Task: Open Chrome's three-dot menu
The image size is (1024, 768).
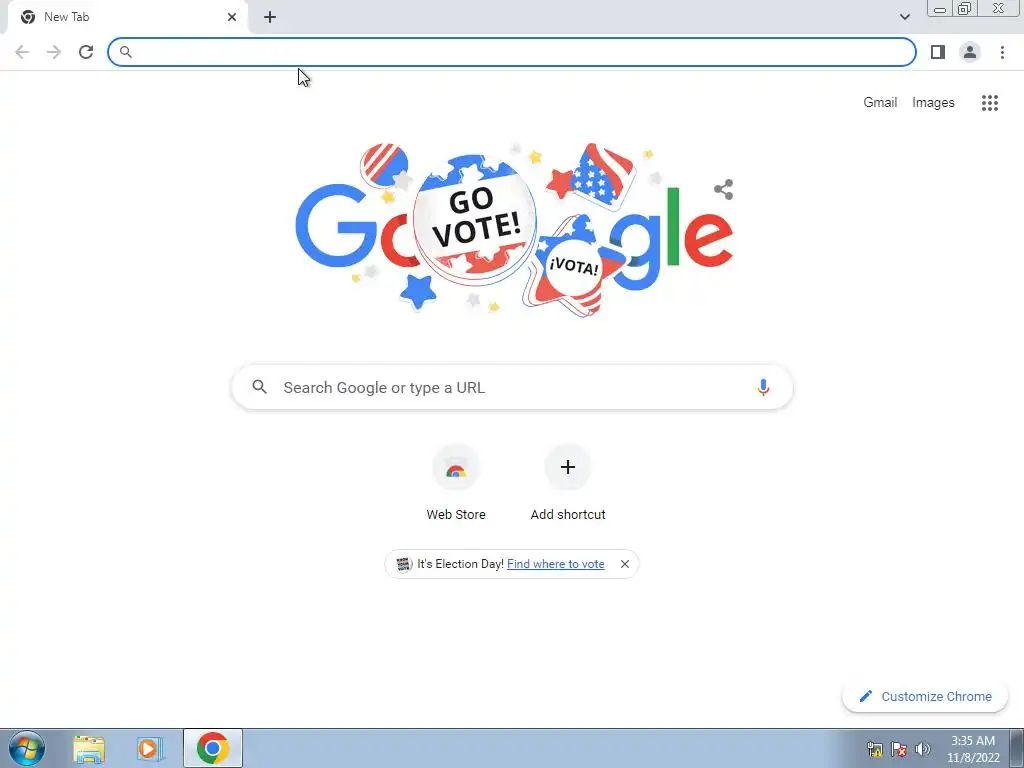Action: 1002,52
